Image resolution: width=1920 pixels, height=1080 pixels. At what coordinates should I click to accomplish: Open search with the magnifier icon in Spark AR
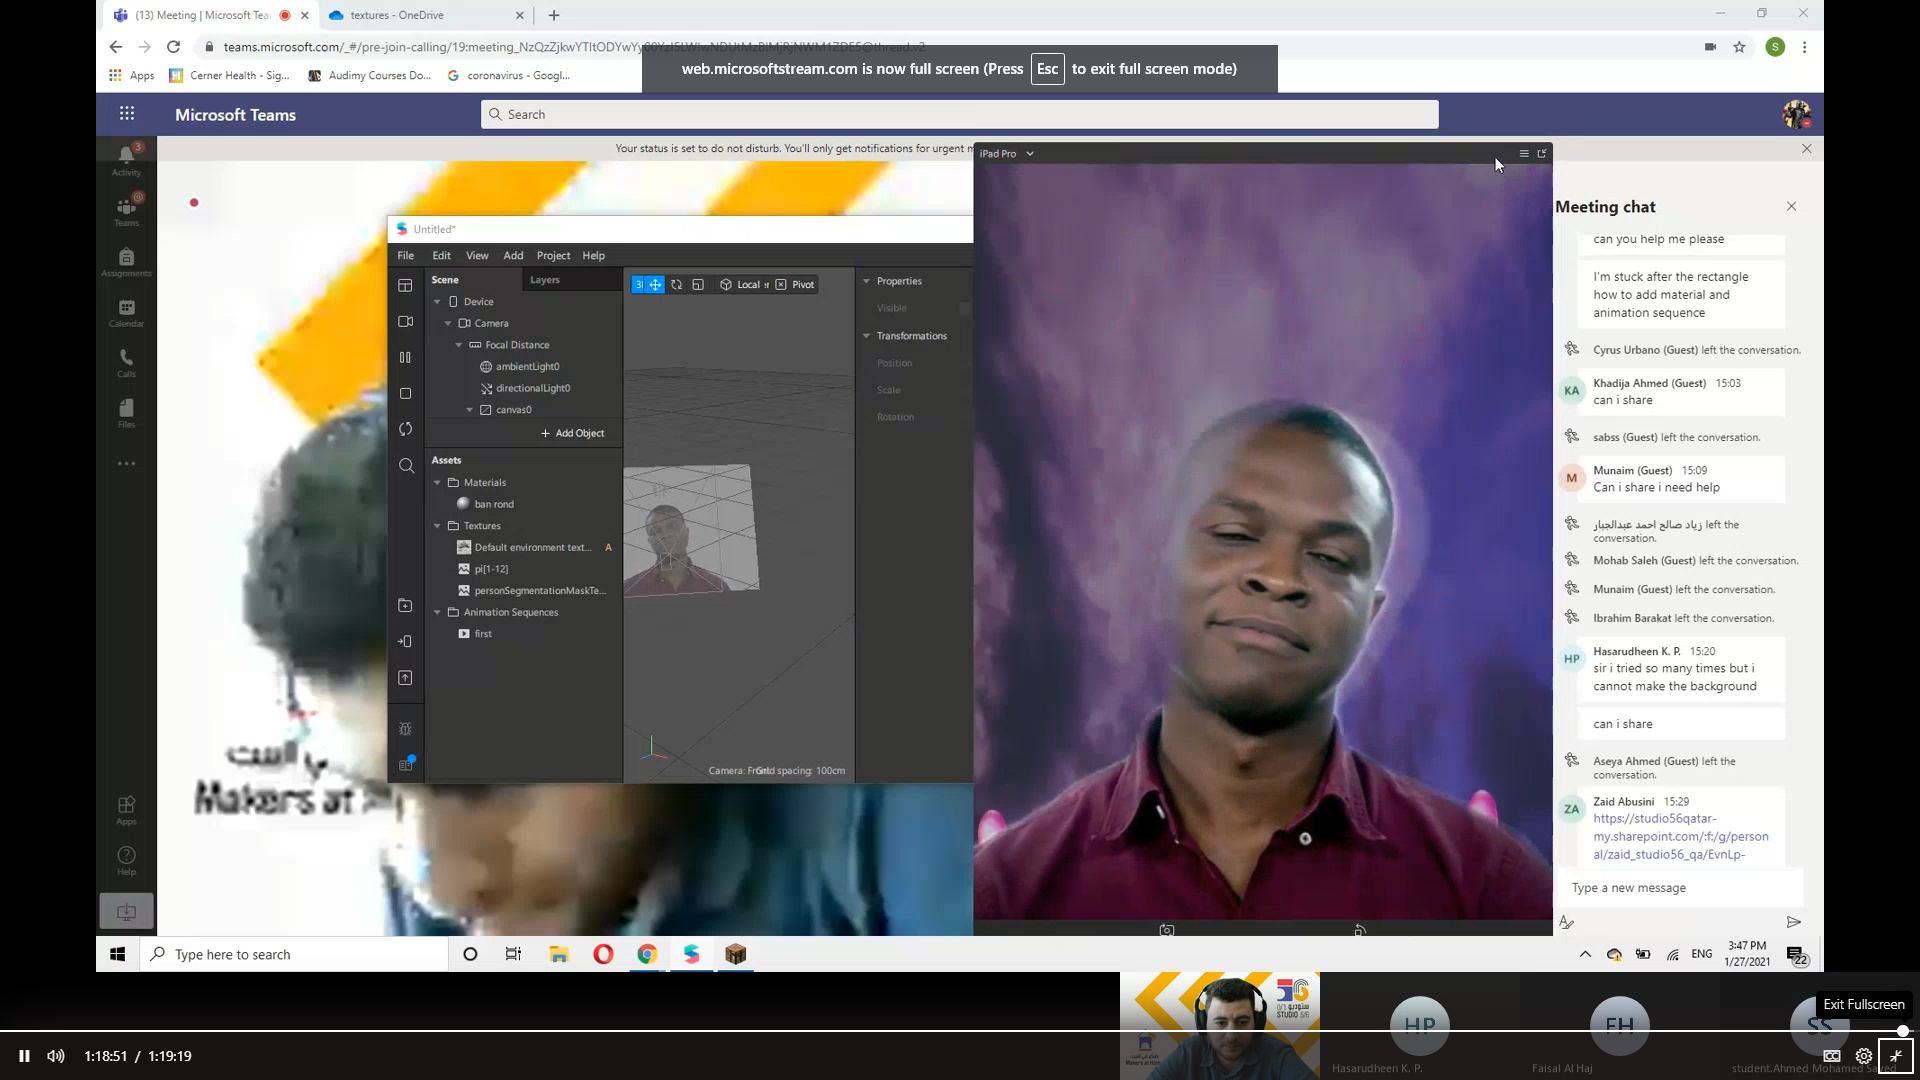click(406, 466)
